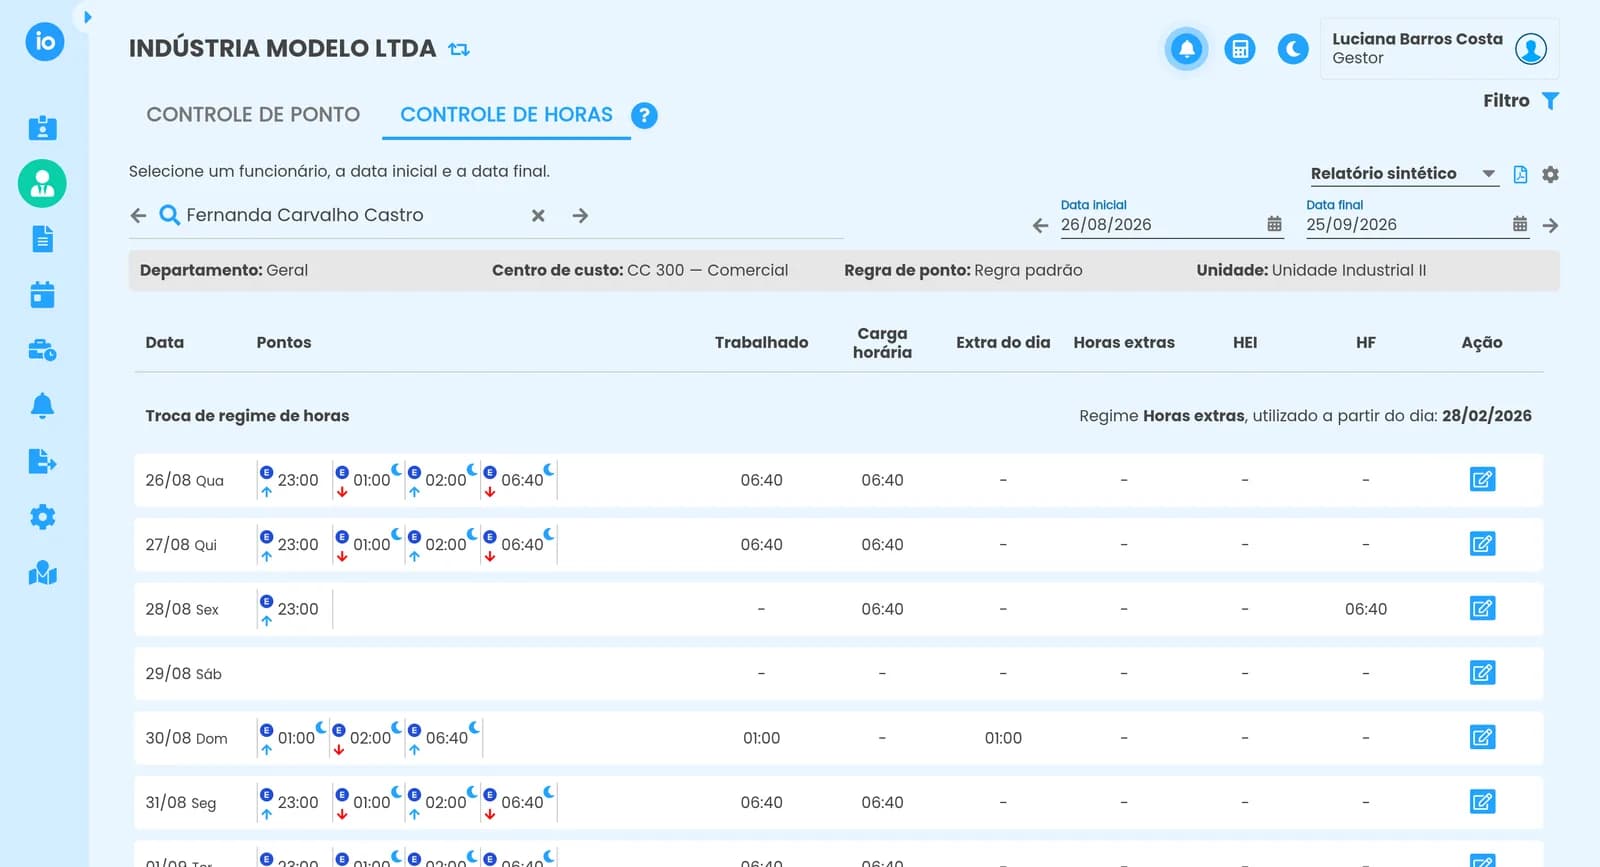Open Luciana Barros Costa profile avatar
Image resolution: width=1600 pixels, height=867 pixels.
pyautogui.click(x=1531, y=49)
